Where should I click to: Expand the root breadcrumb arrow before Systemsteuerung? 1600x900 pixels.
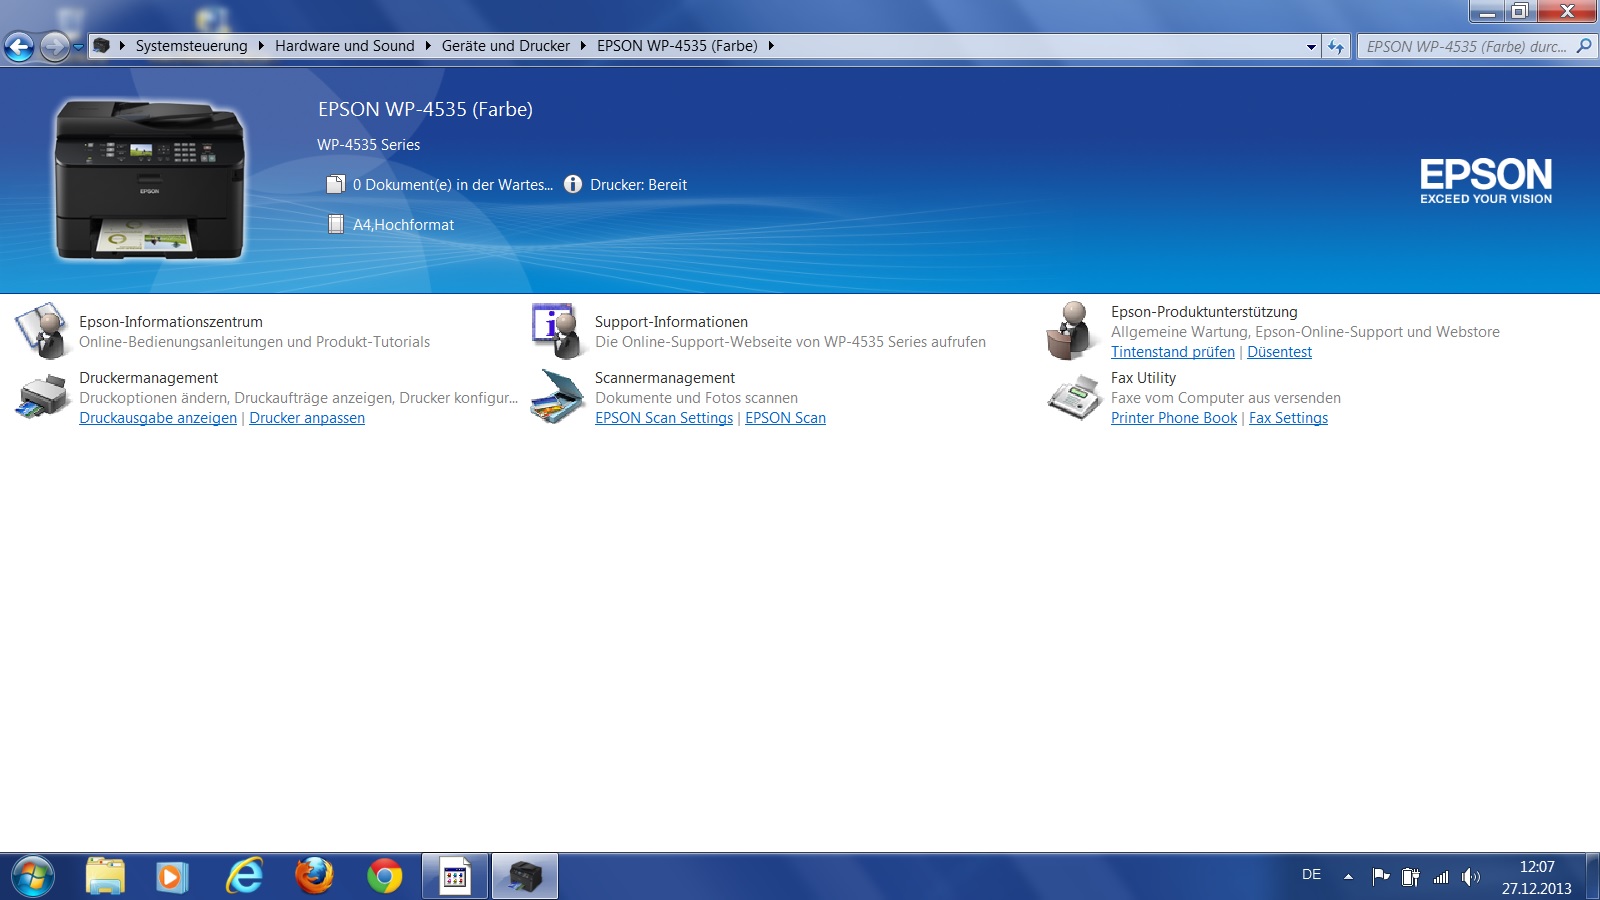tap(122, 46)
